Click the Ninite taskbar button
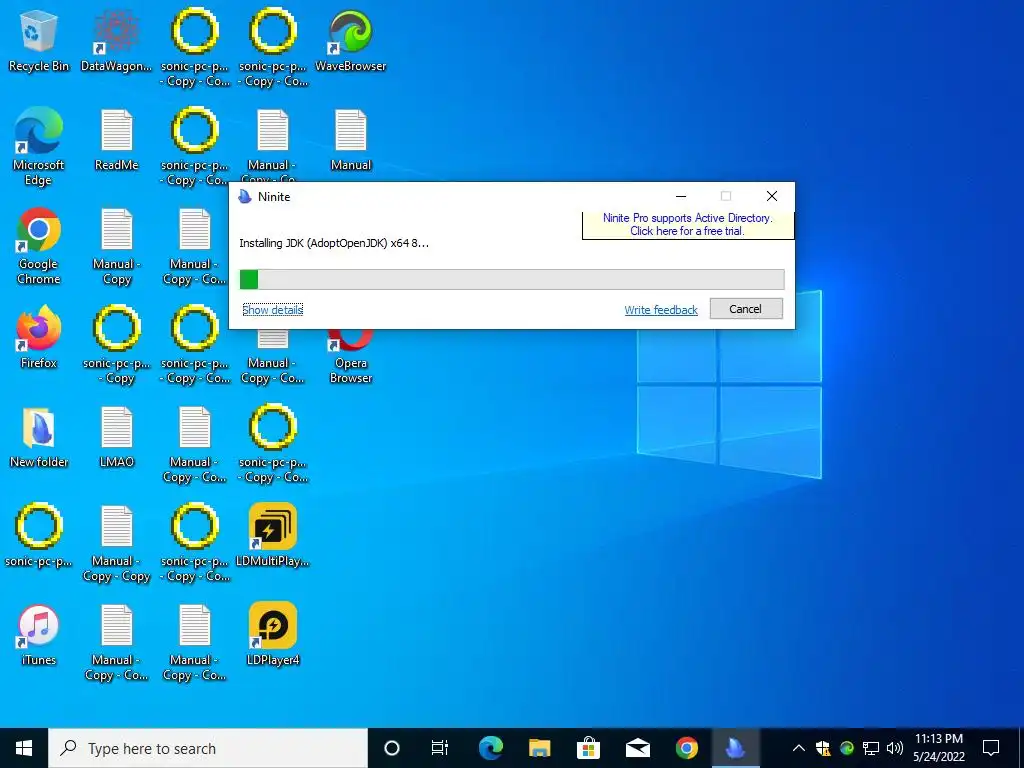 tap(735, 748)
